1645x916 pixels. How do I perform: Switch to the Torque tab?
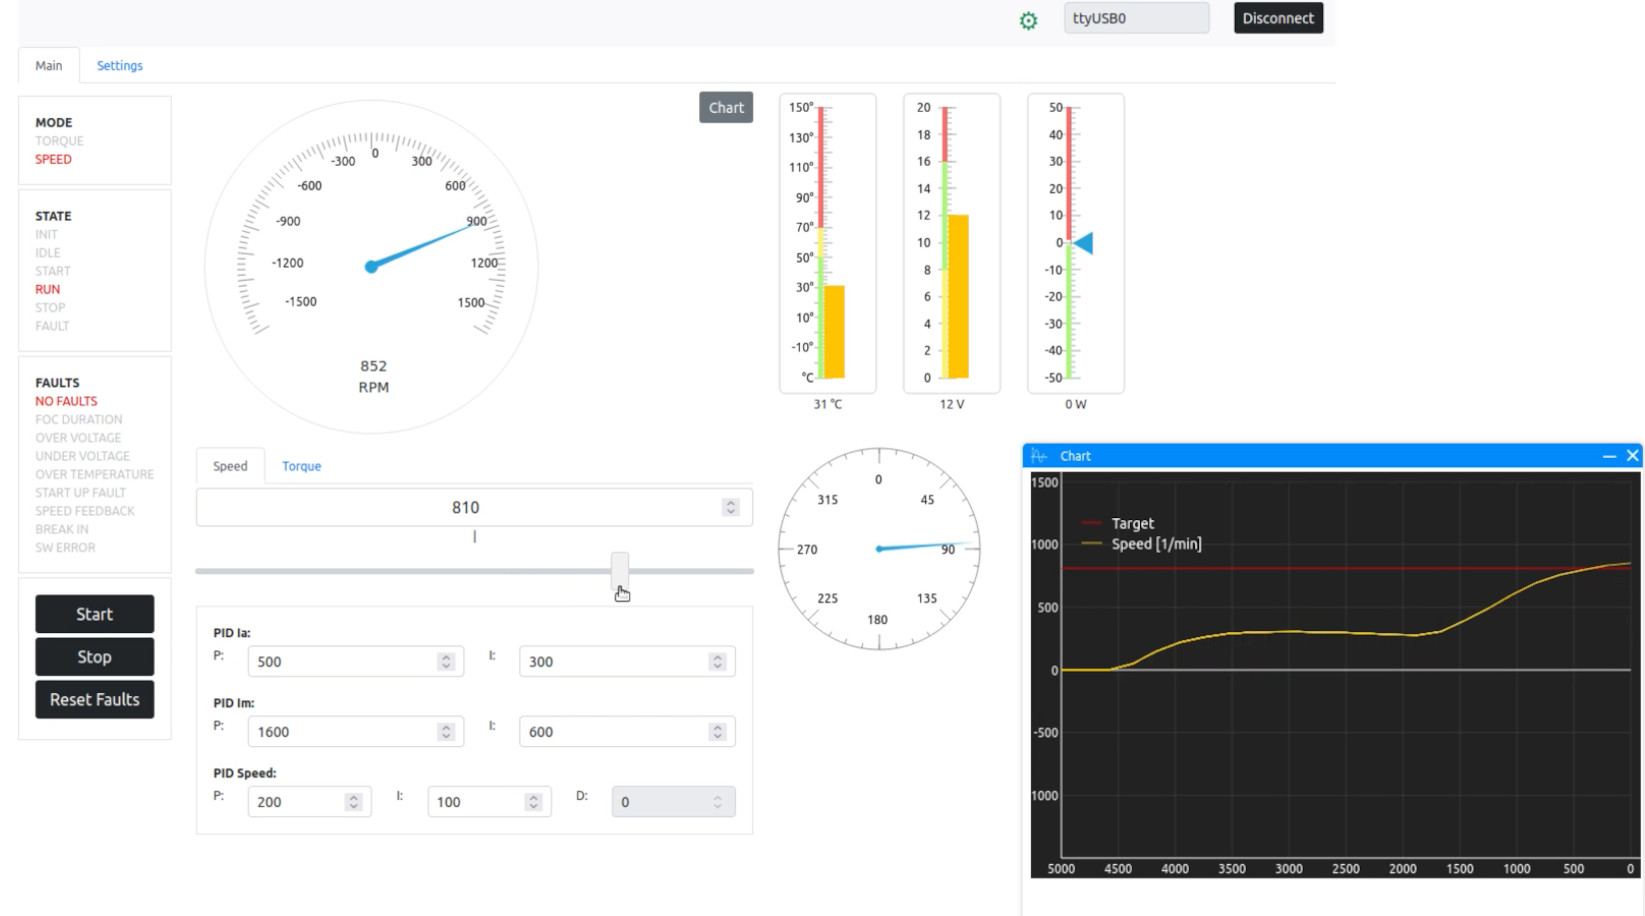pos(301,466)
